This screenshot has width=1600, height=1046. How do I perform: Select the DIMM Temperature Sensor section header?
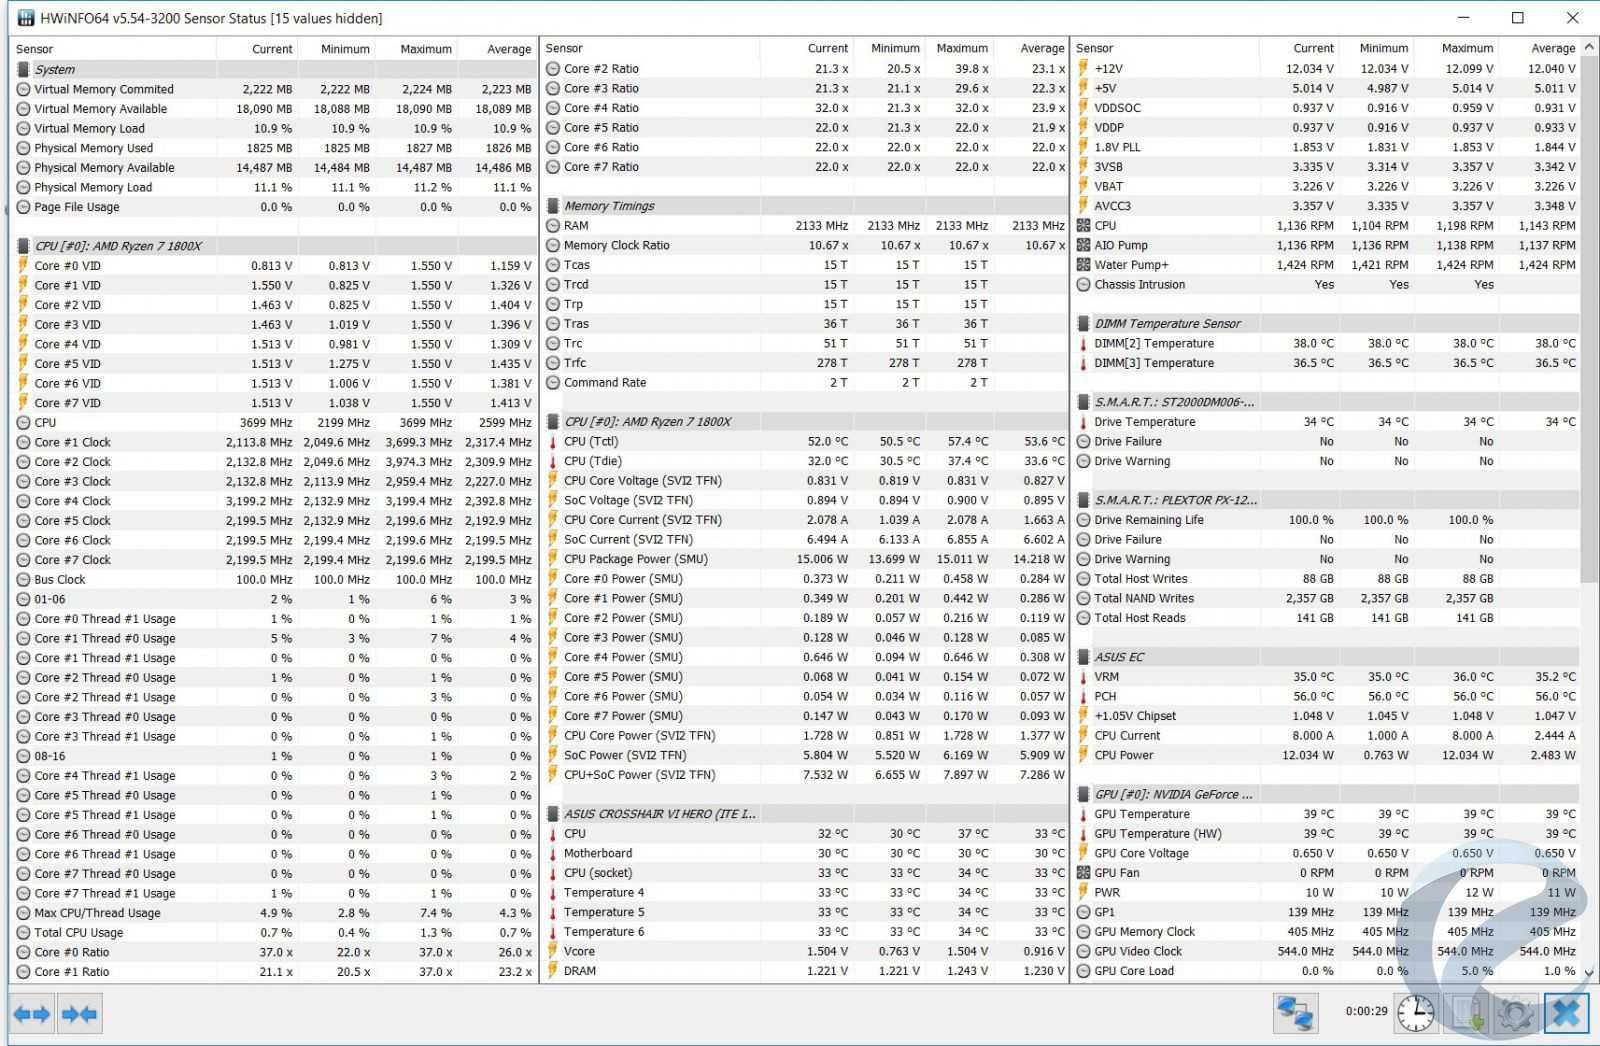pyautogui.click(x=1167, y=324)
